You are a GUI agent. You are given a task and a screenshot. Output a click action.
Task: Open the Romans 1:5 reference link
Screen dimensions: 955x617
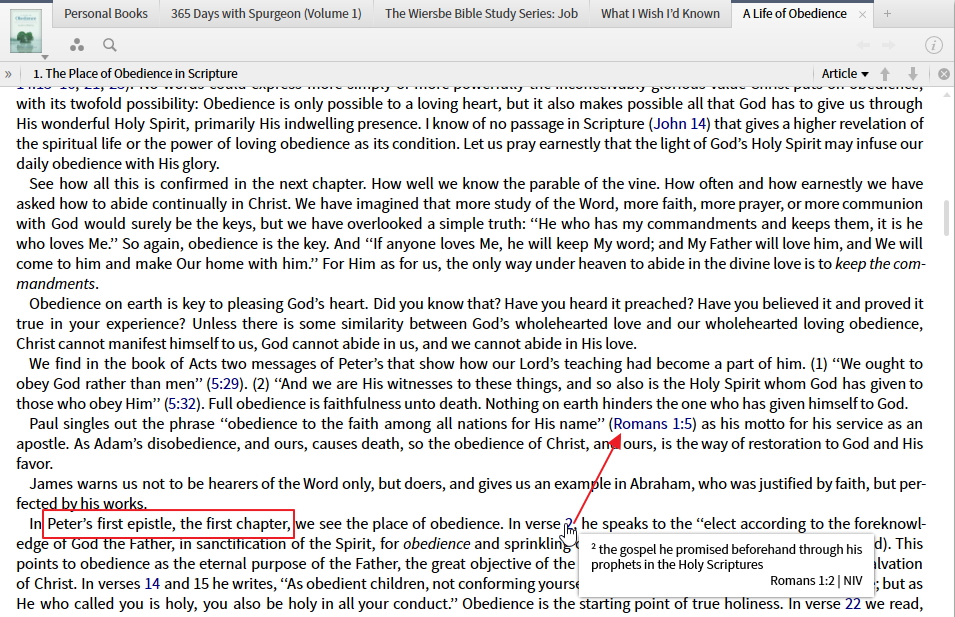(653, 424)
